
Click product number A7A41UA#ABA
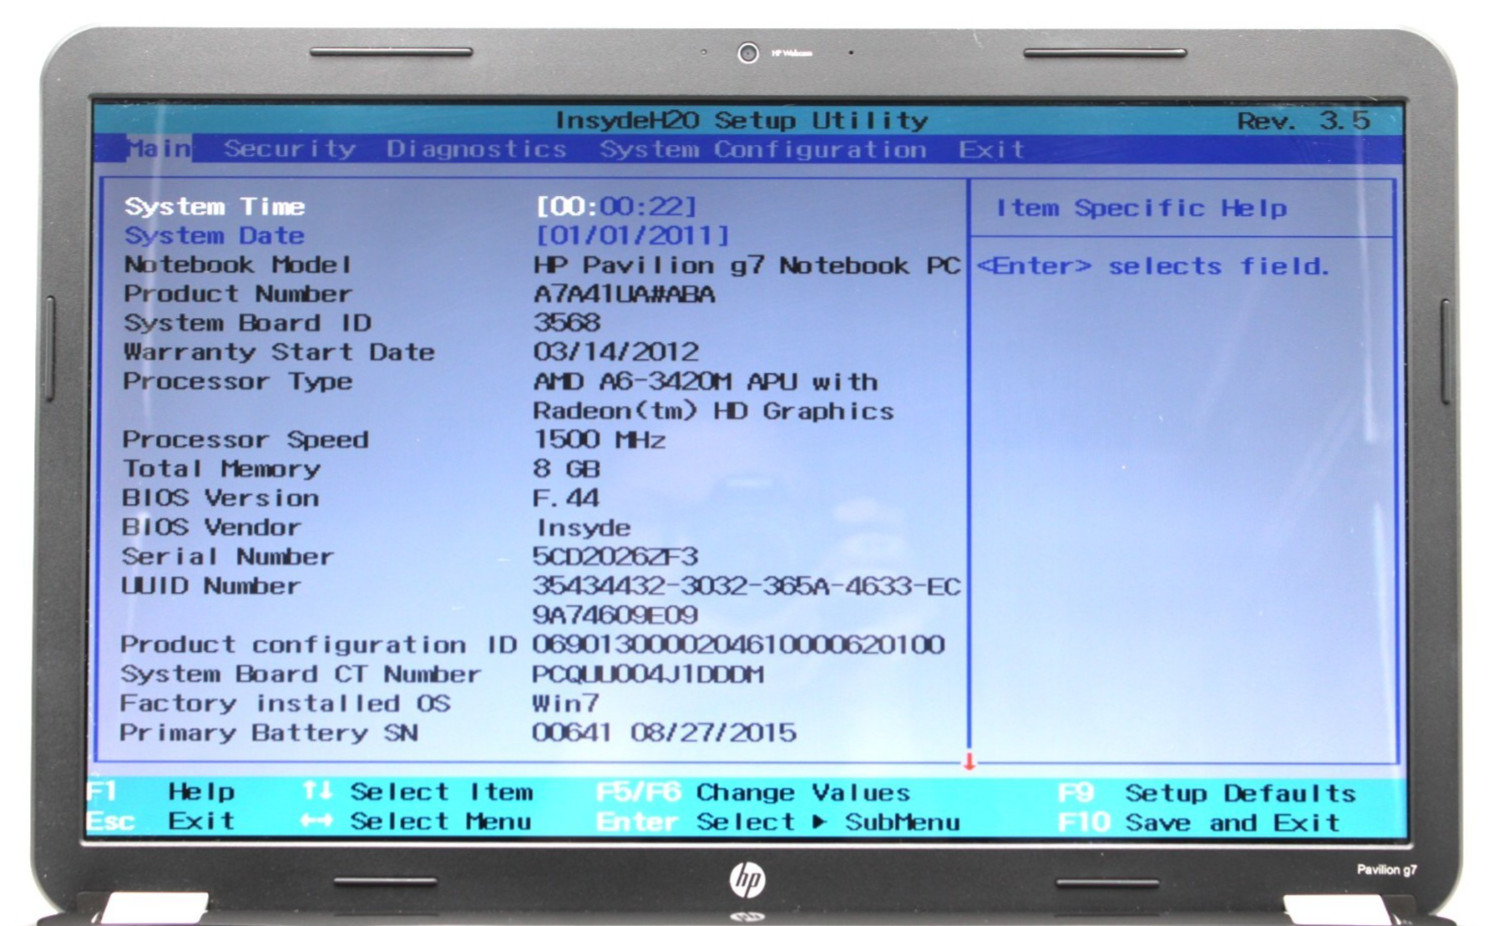(624, 295)
